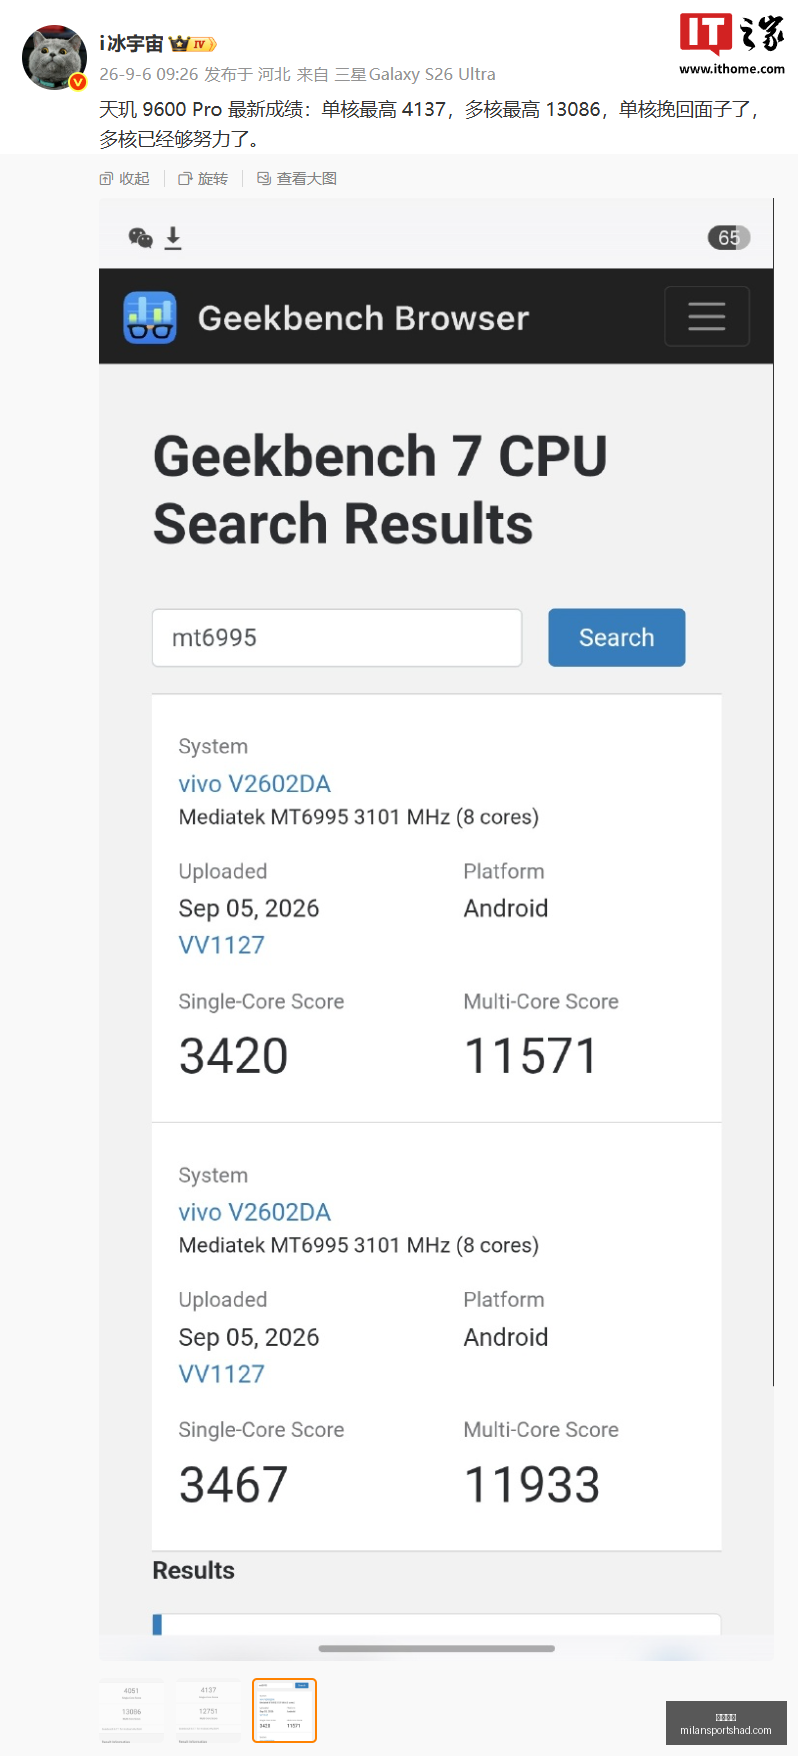
Task: Click the post timestamp 26-9-6 09:26
Action: 149,74
